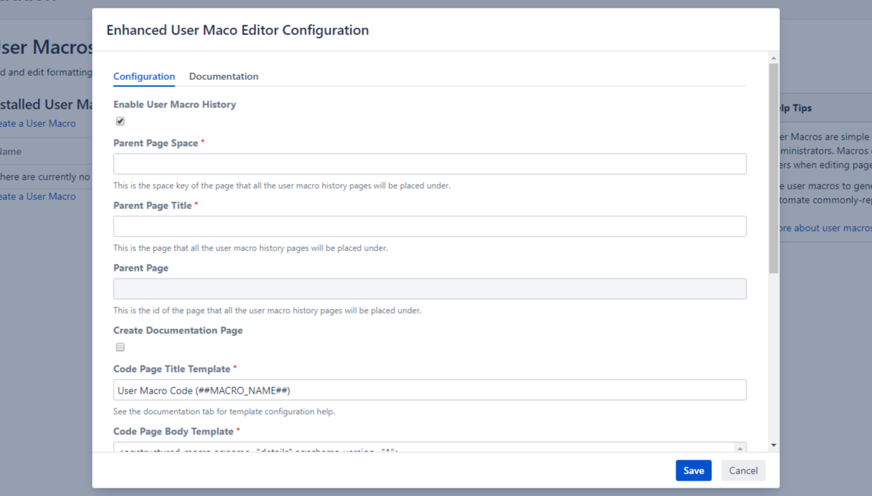Open the upper Create a User Macro link
Viewport: 872px width, 496px height.
click(37, 124)
